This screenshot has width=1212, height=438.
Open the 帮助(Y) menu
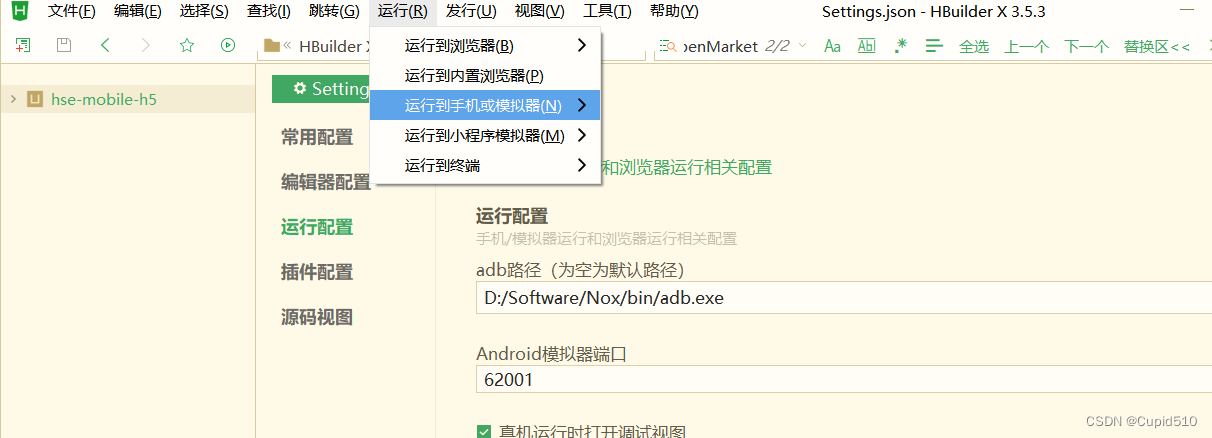click(674, 12)
